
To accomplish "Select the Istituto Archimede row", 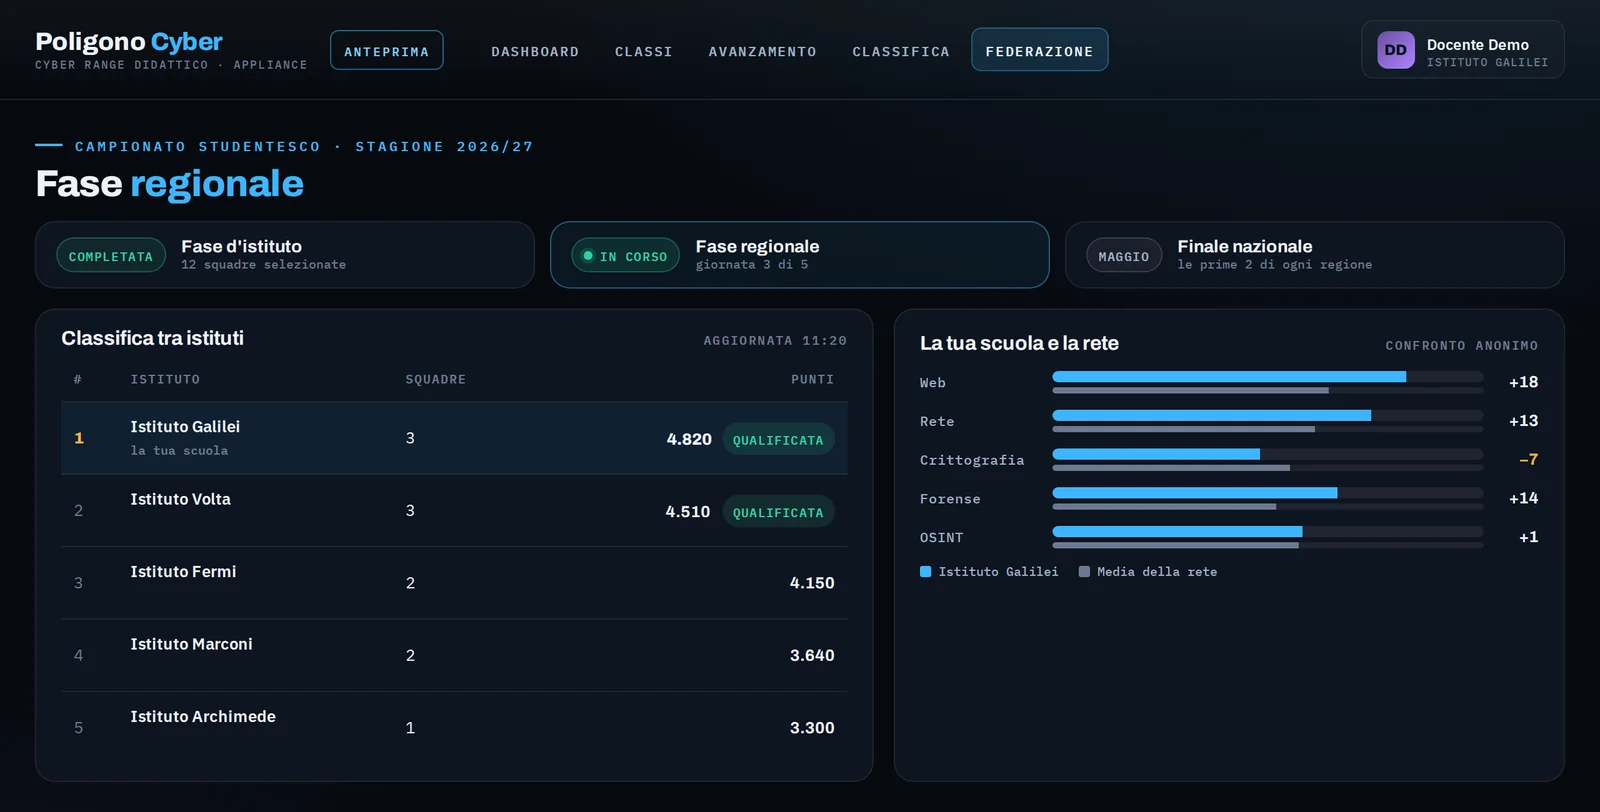I will click(454, 728).
